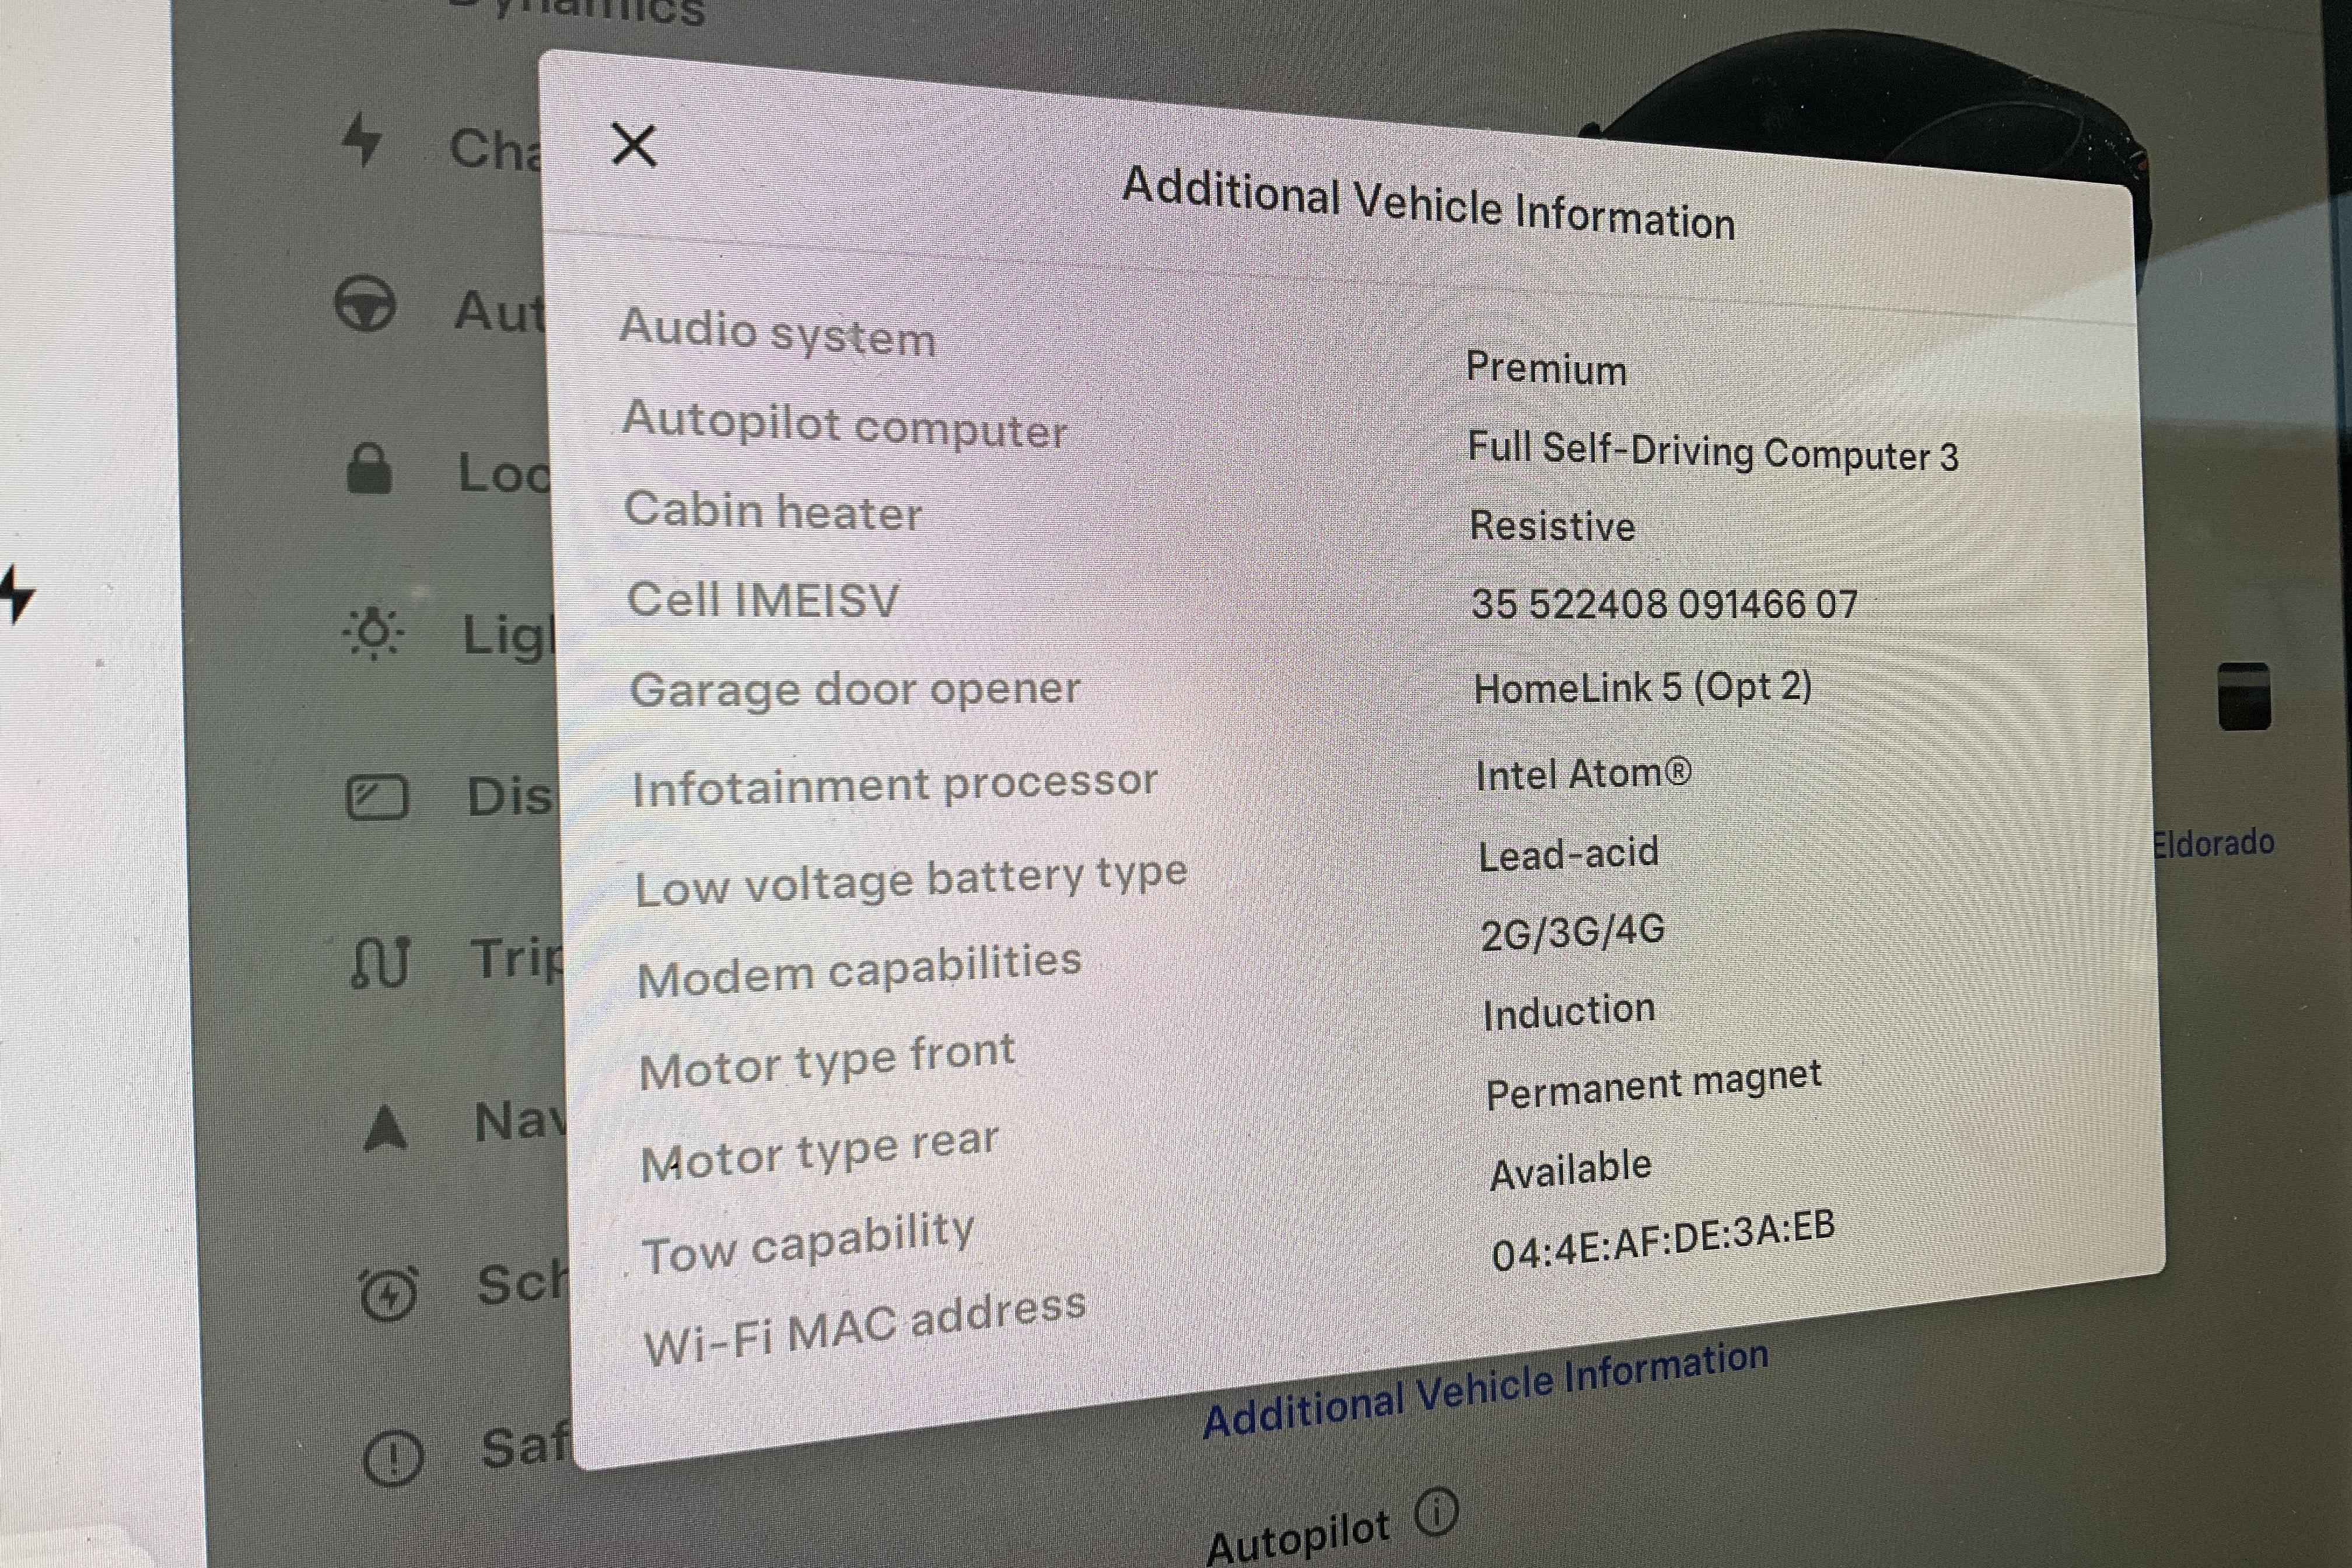
Task: Open the Display screen icon
Action: 377,798
